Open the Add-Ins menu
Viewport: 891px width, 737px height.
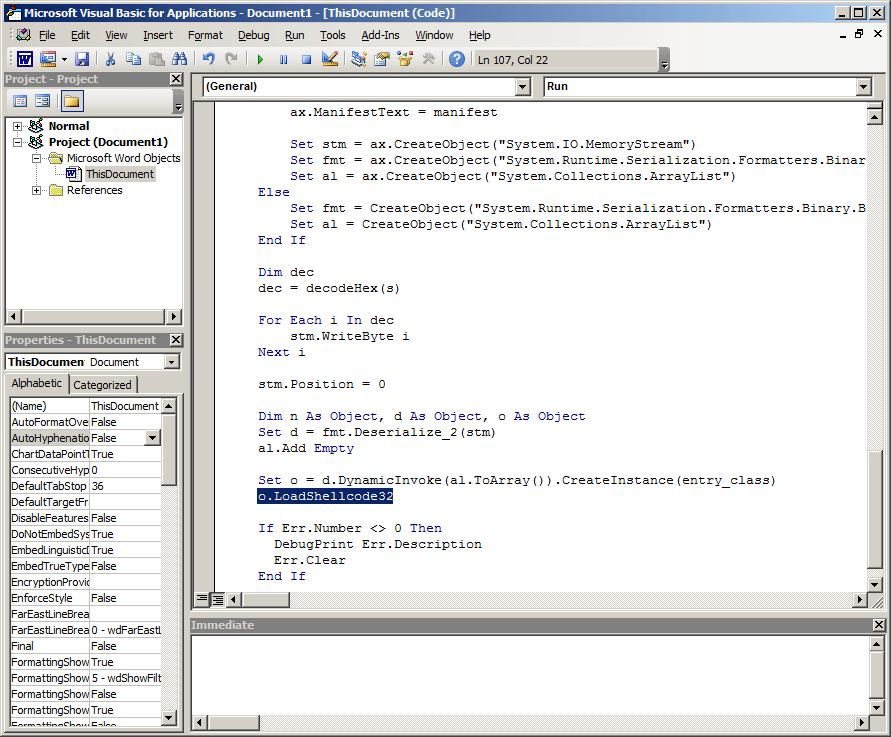click(380, 35)
